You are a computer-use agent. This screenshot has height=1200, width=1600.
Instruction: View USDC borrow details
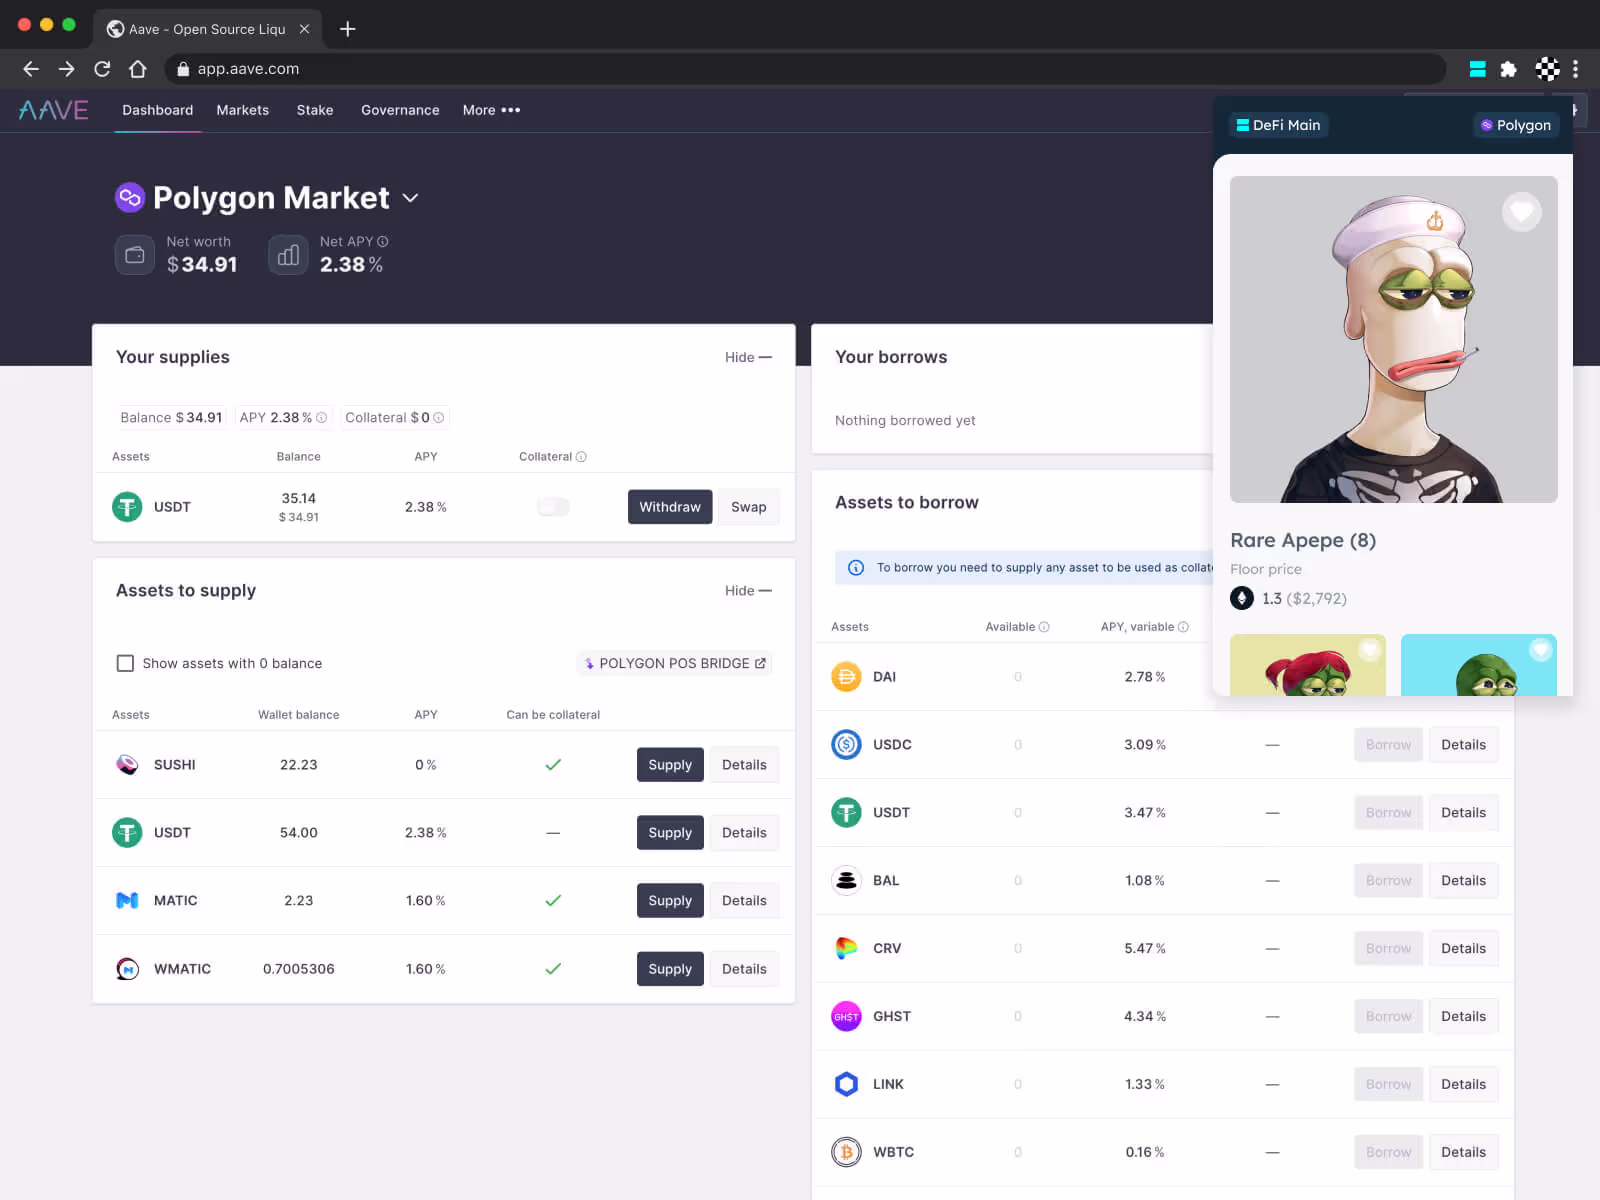click(1463, 745)
